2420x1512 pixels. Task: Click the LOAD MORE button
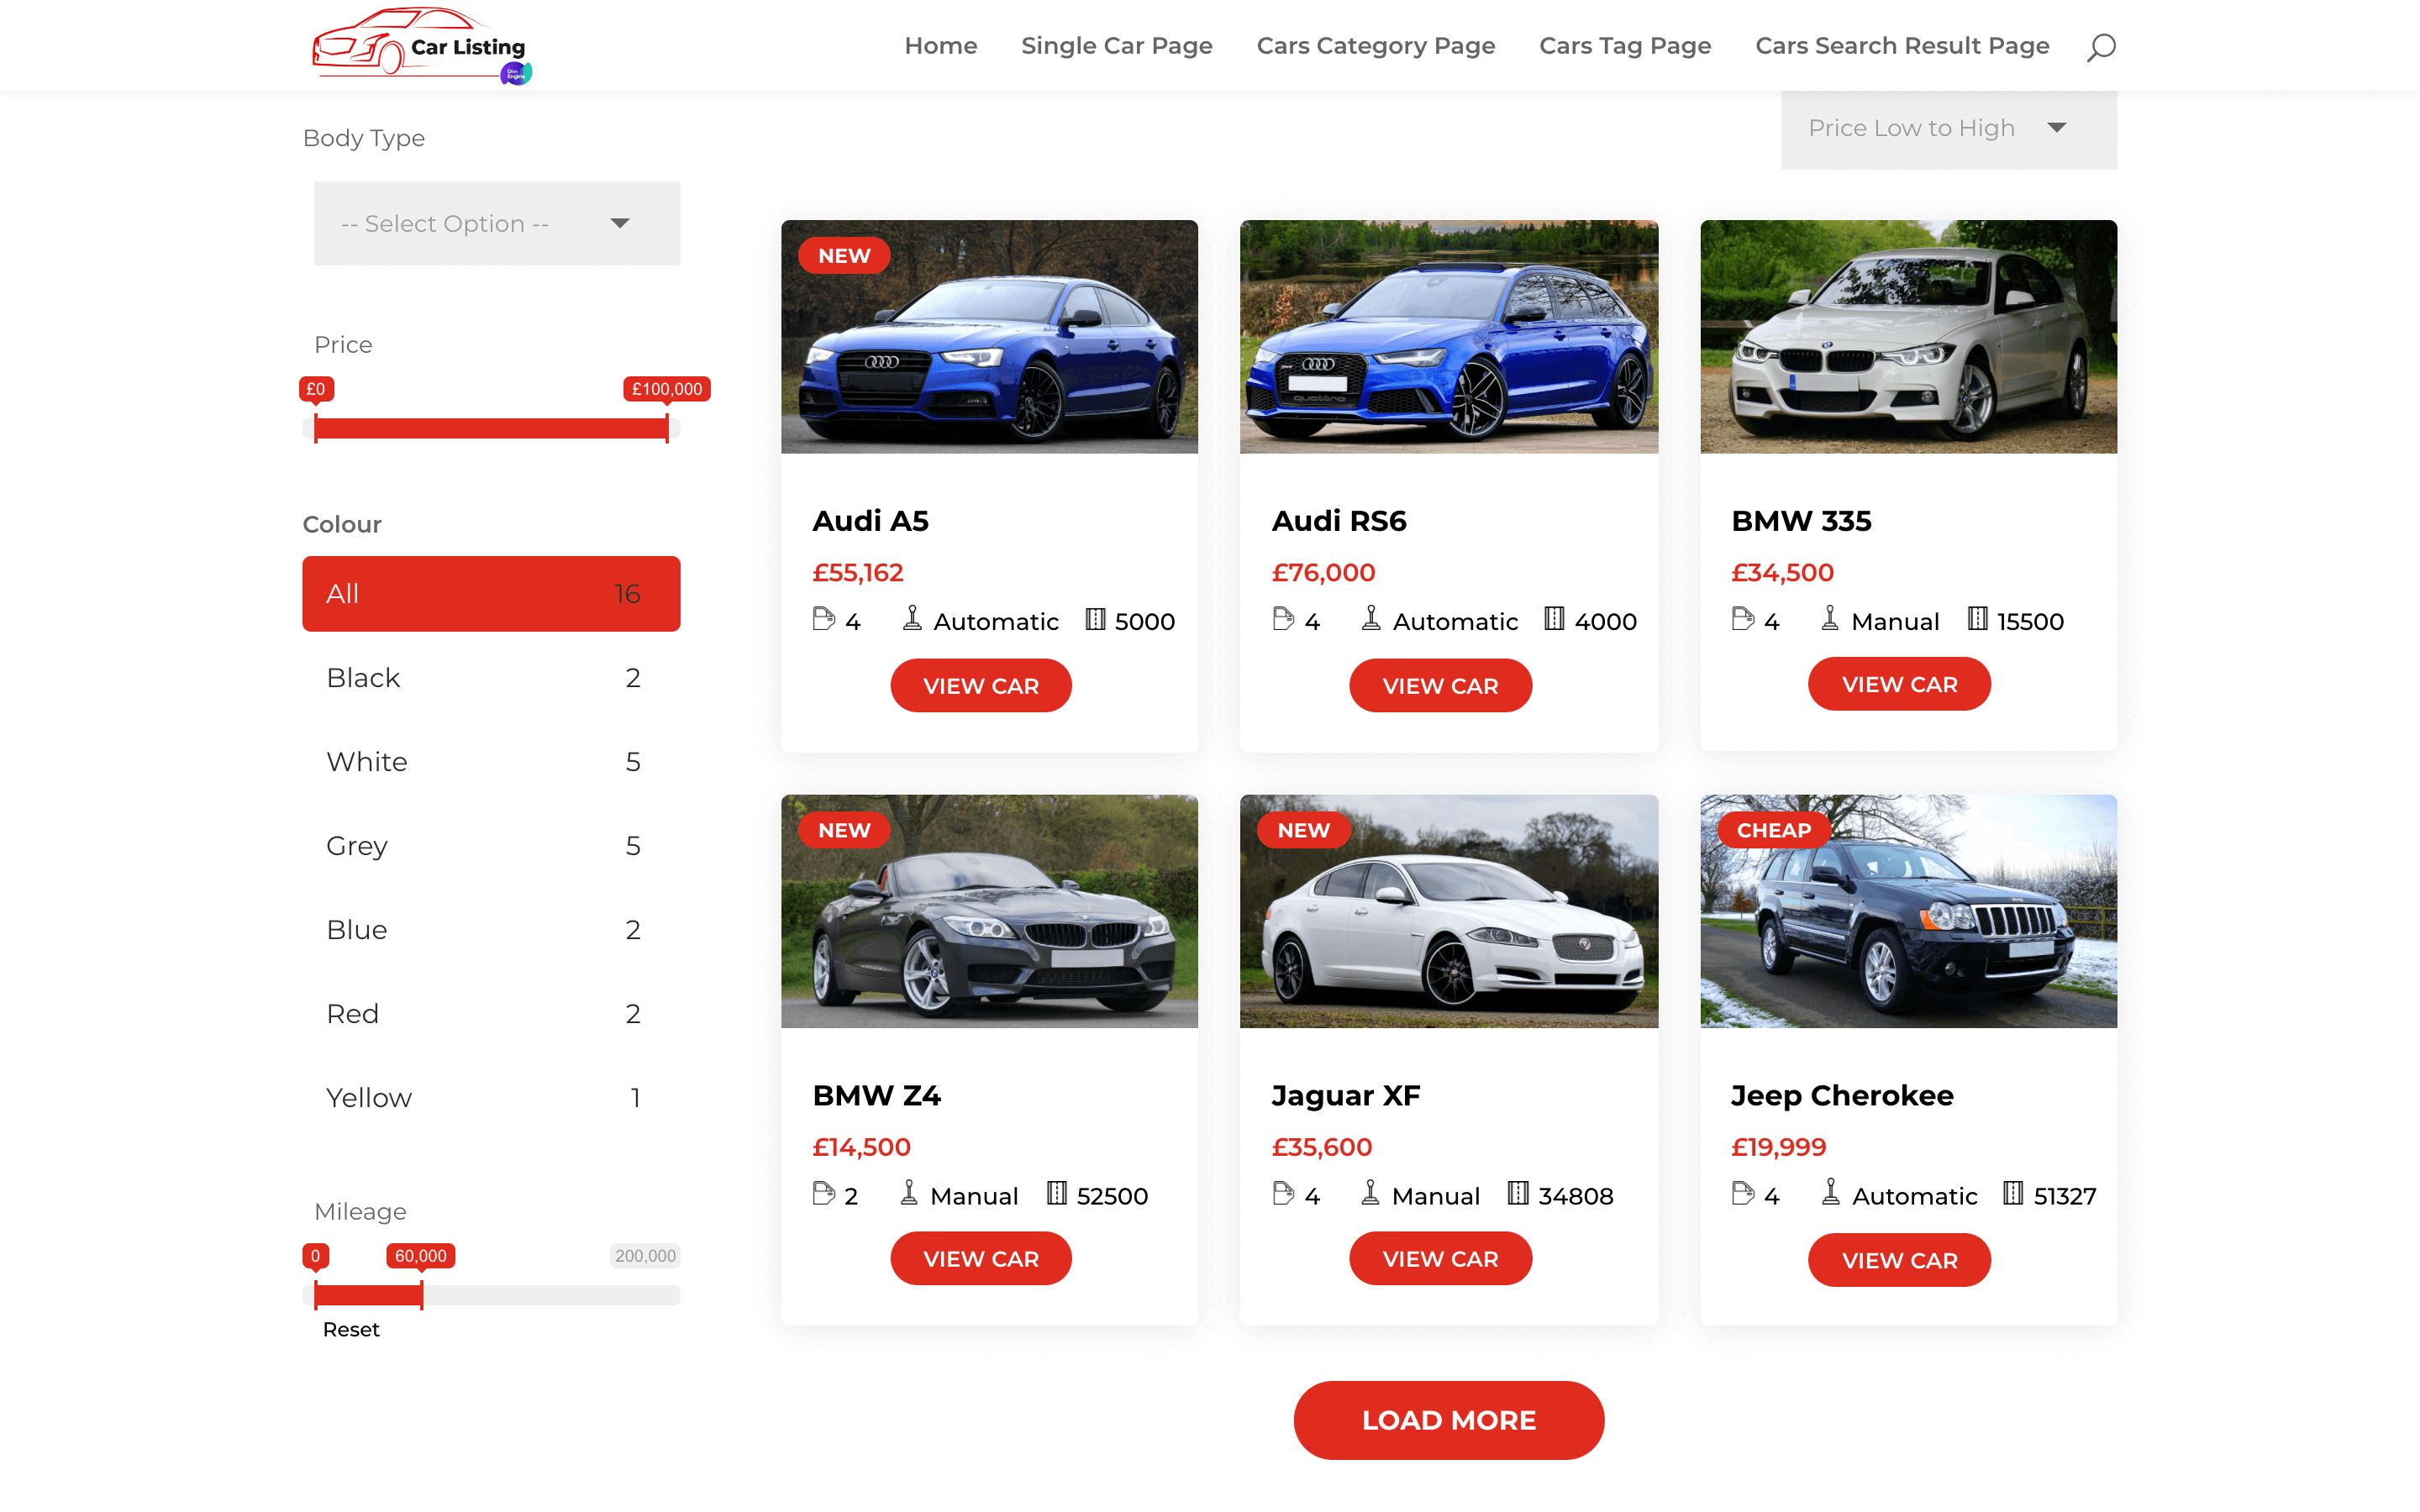1449,1420
